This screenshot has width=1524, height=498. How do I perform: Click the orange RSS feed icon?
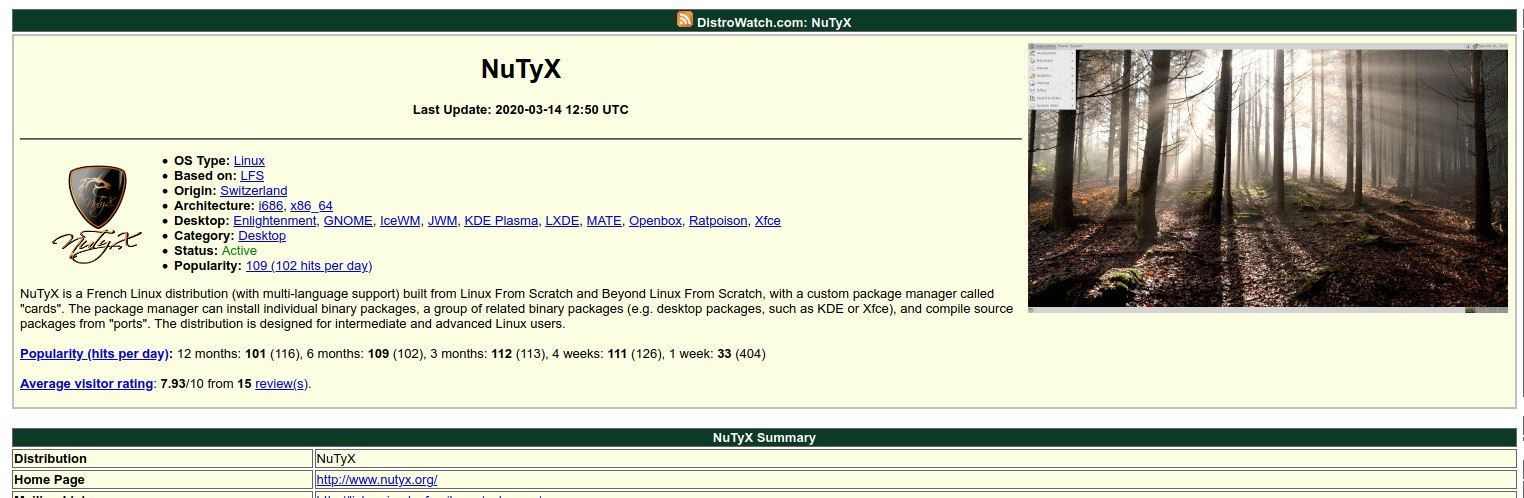click(685, 20)
